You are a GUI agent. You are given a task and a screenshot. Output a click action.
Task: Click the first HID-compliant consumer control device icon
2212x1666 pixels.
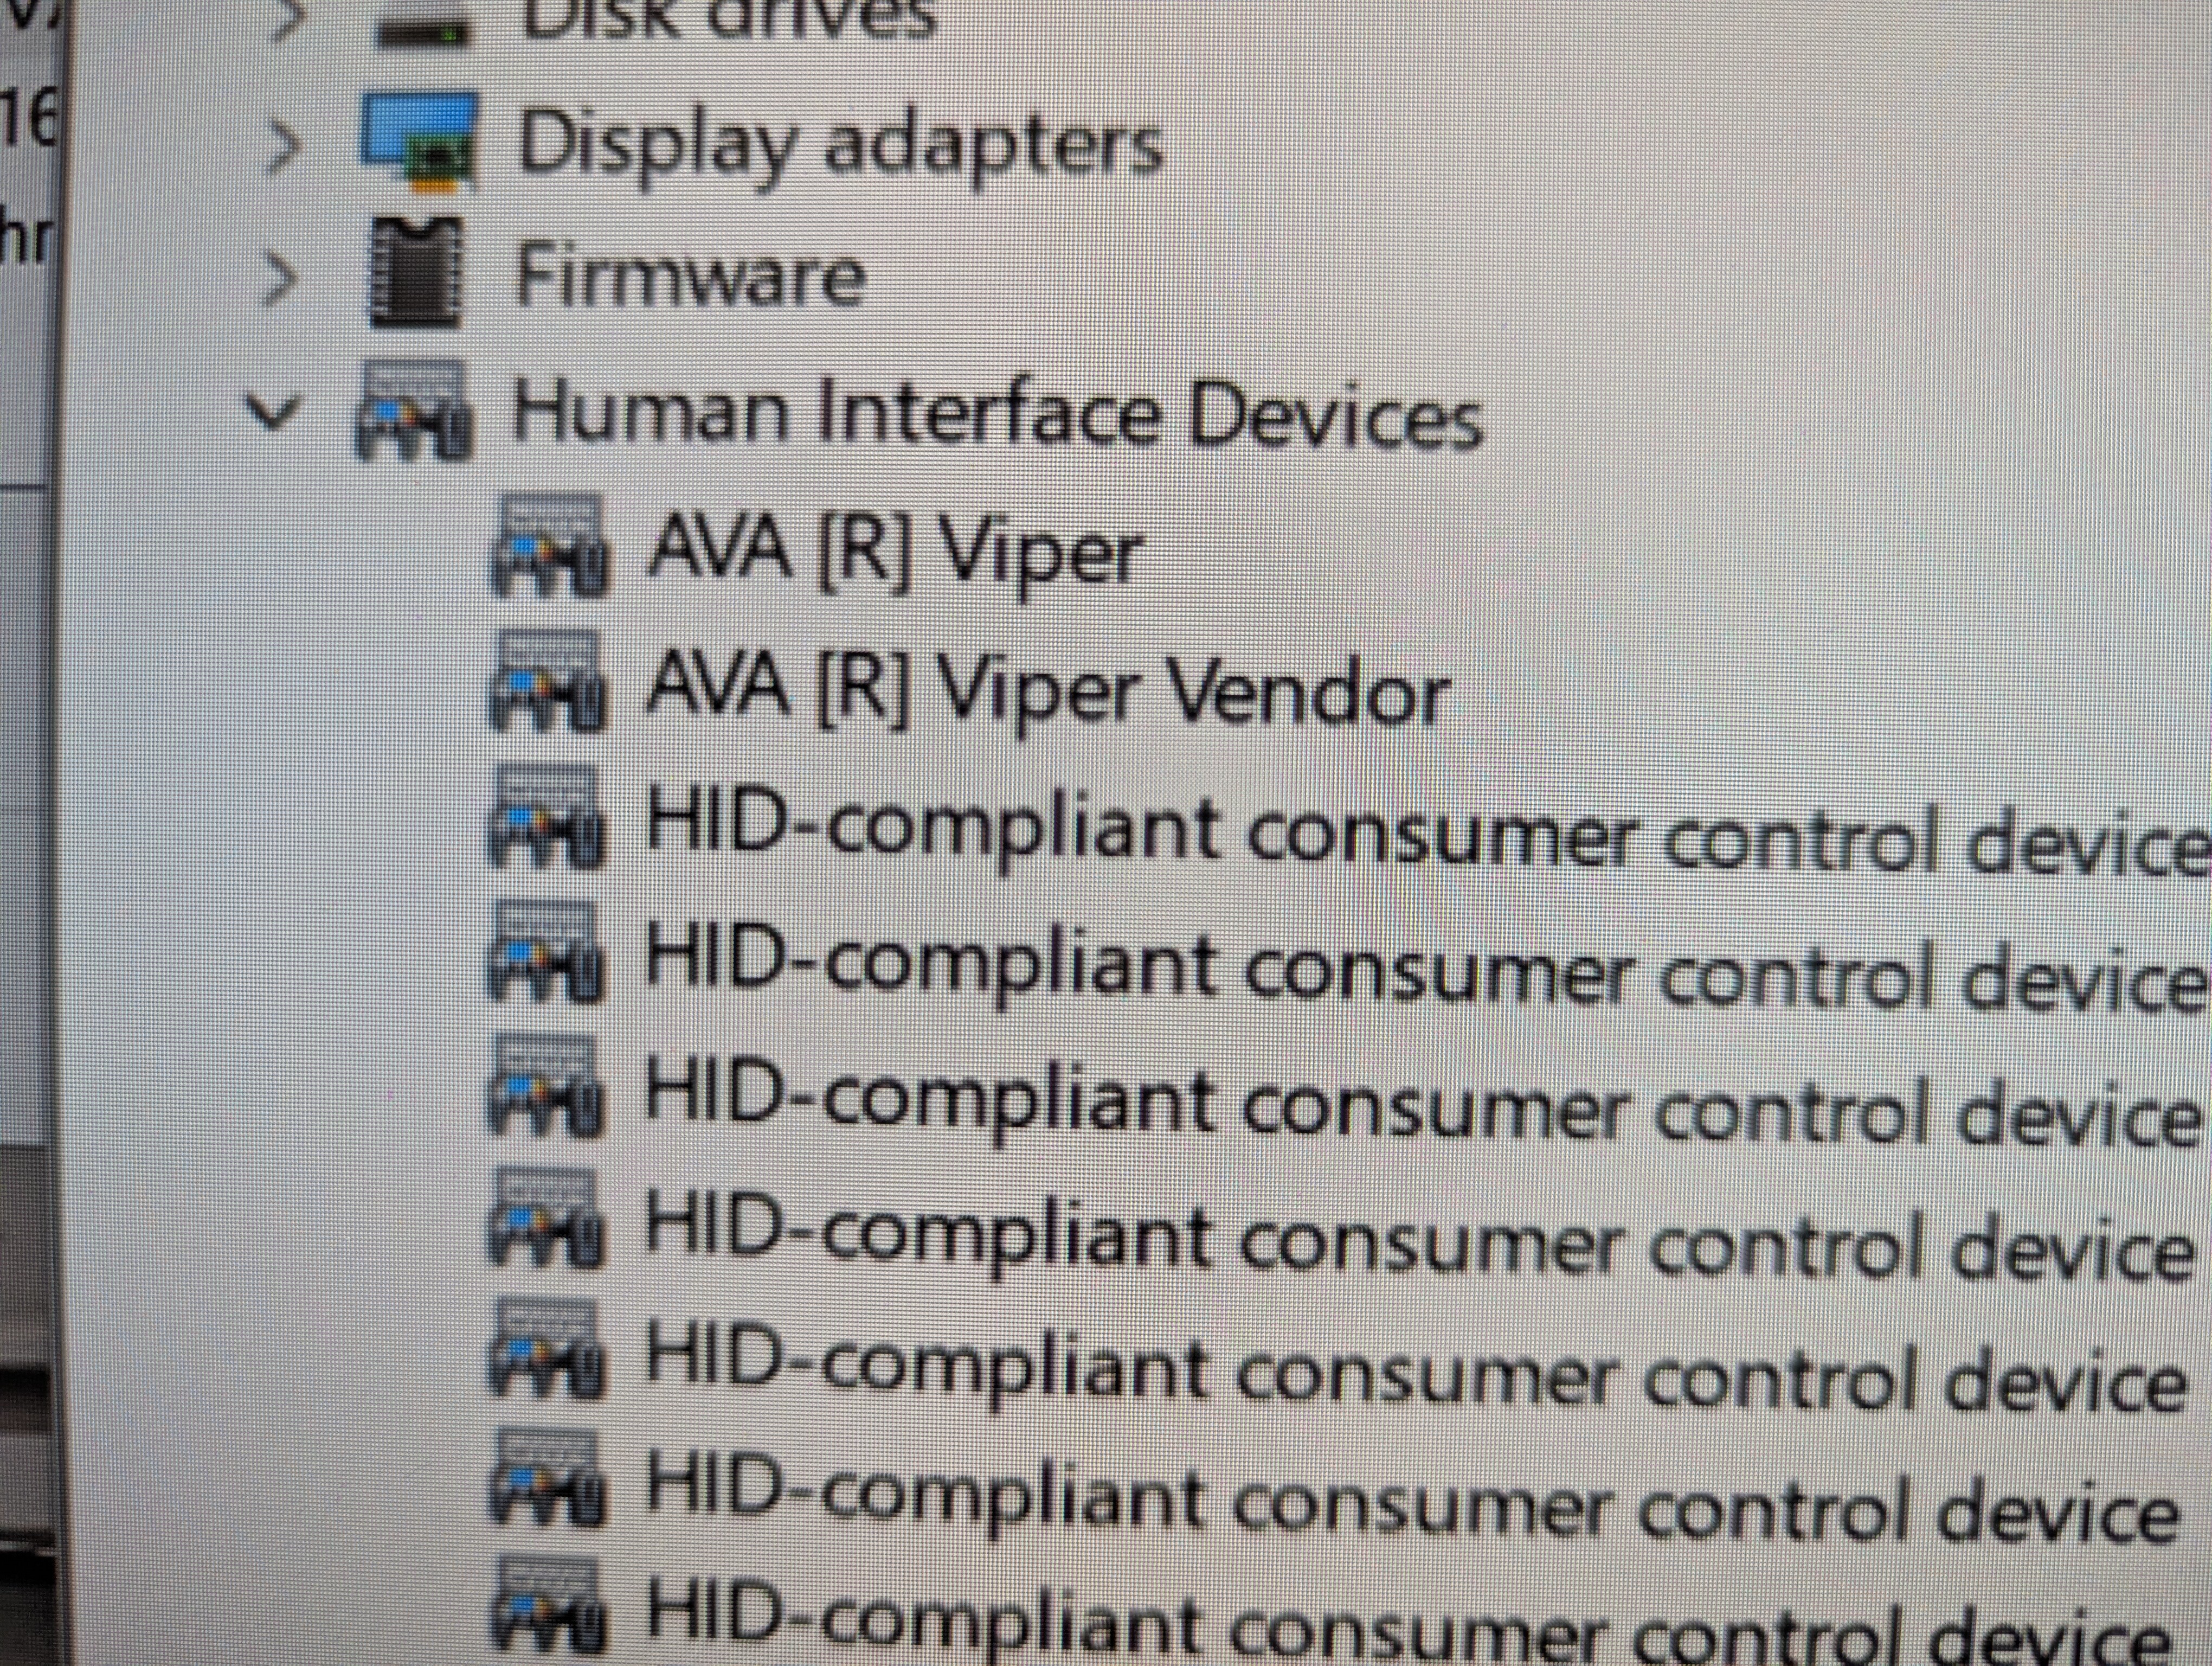546,818
